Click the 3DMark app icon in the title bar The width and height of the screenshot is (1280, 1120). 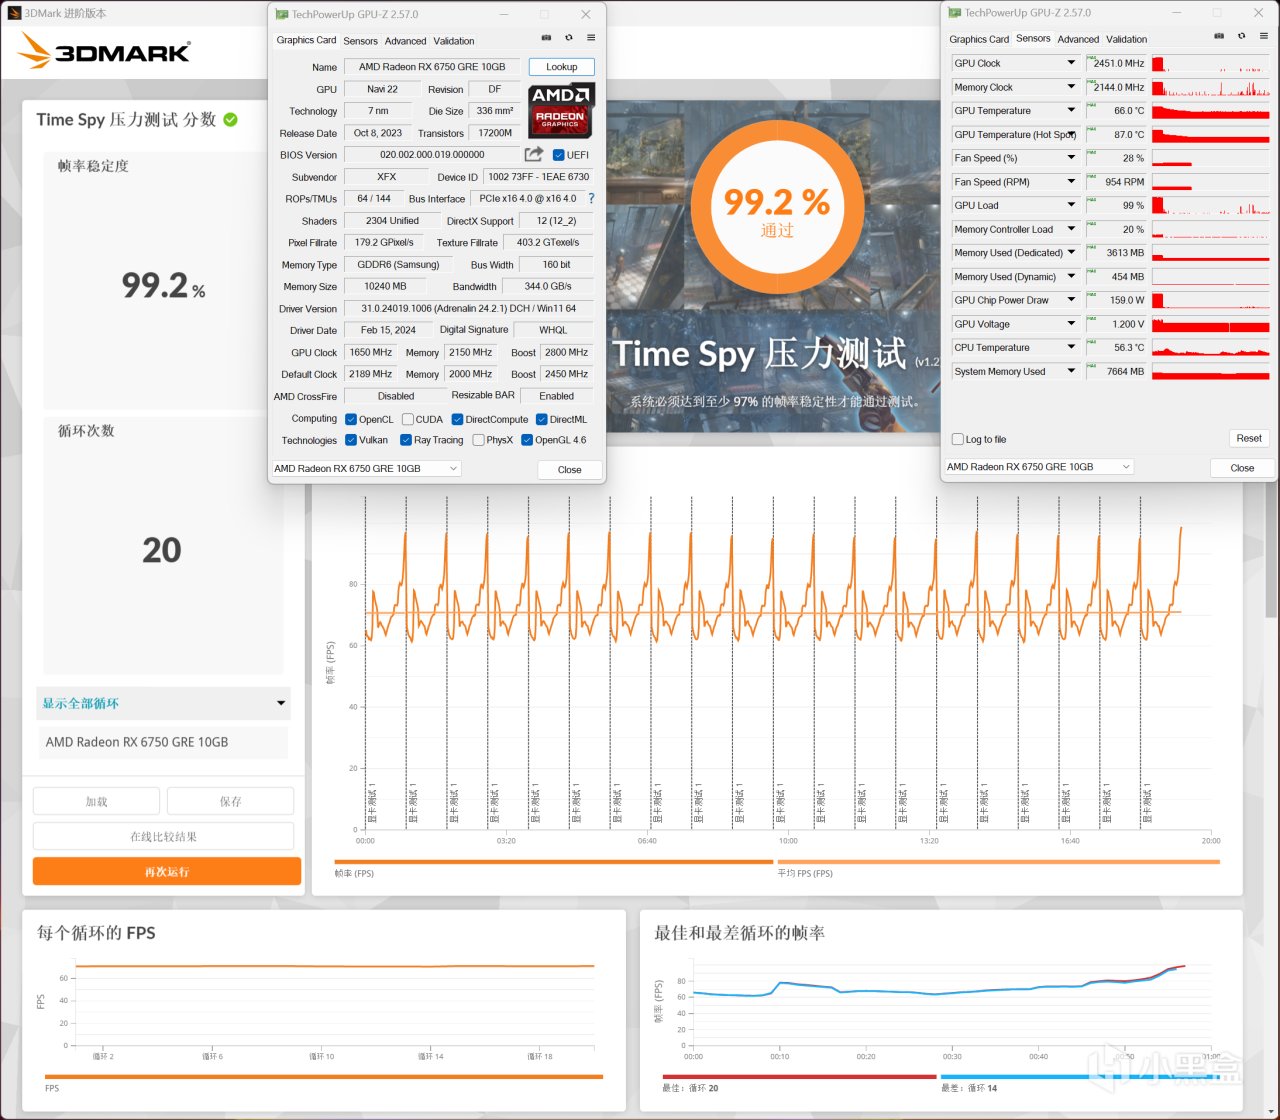(x=13, y=13)
